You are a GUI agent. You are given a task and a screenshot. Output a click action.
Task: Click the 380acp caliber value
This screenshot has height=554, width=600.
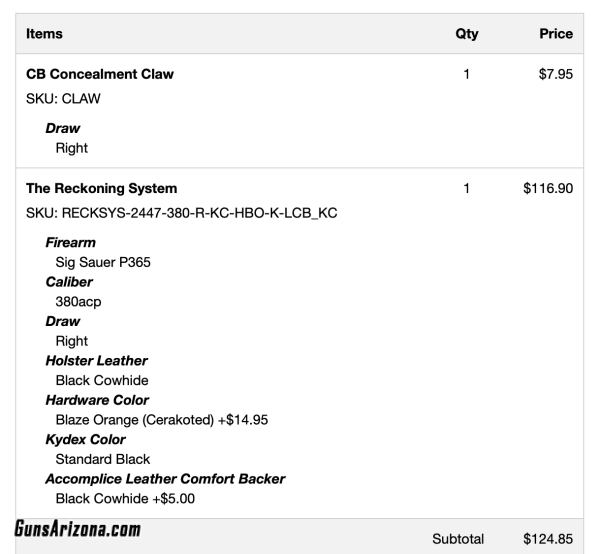(78, 301)
